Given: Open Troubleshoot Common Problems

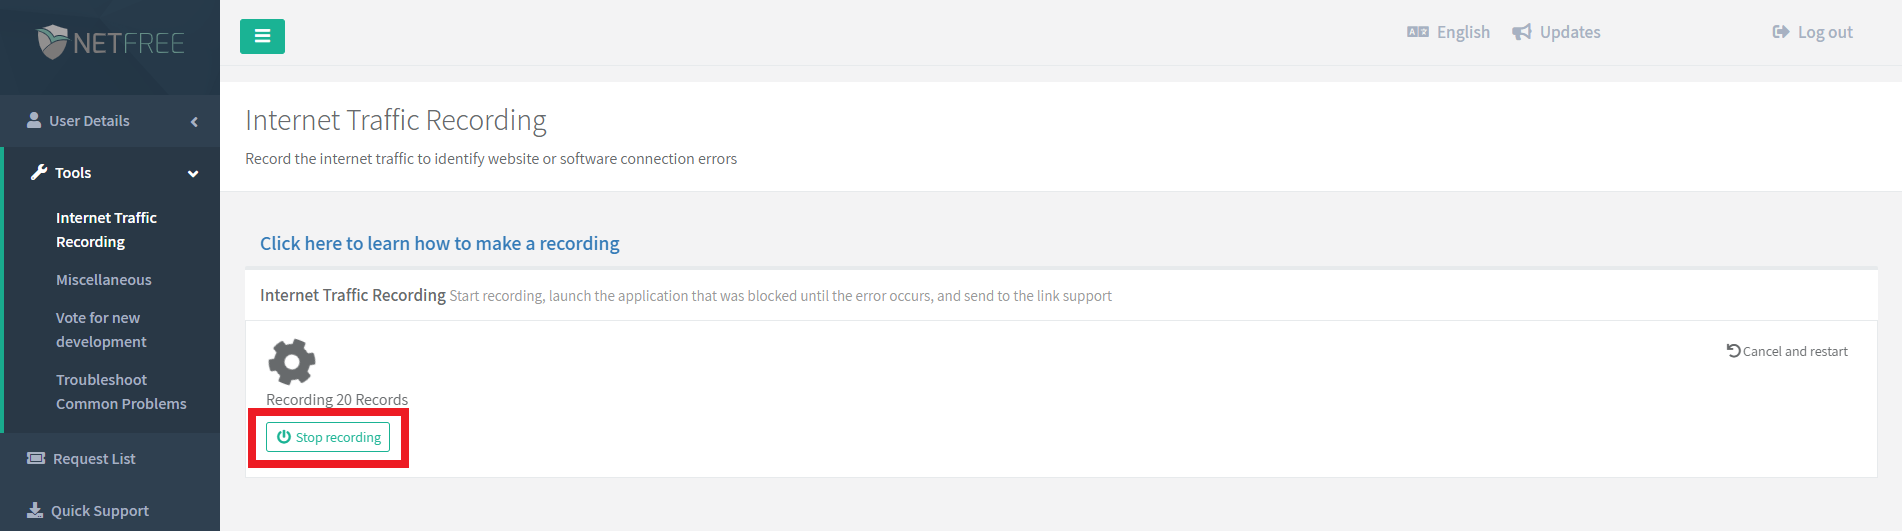Looking at the screenshot, I should point(121,392).
